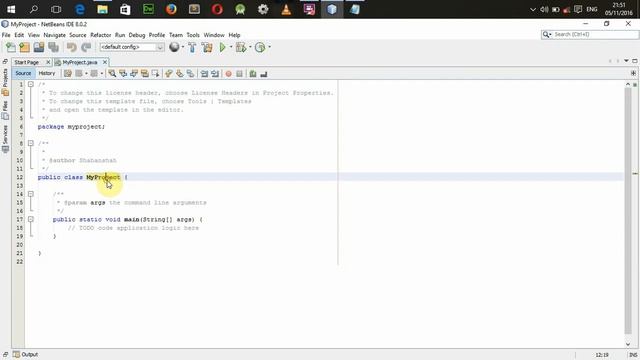Open the Profile Project dropdown arrow
Viewport: 640px width, 360px height.
269,47
